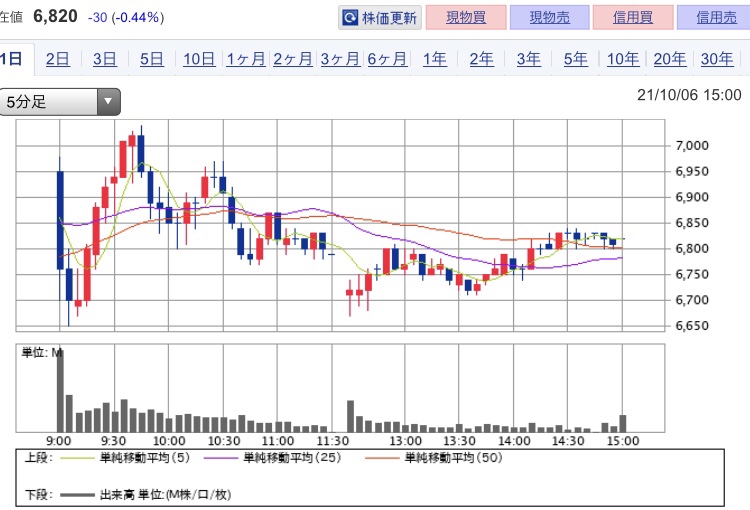
Task: Click the 単位: M volume unit label
Action: 42,353
